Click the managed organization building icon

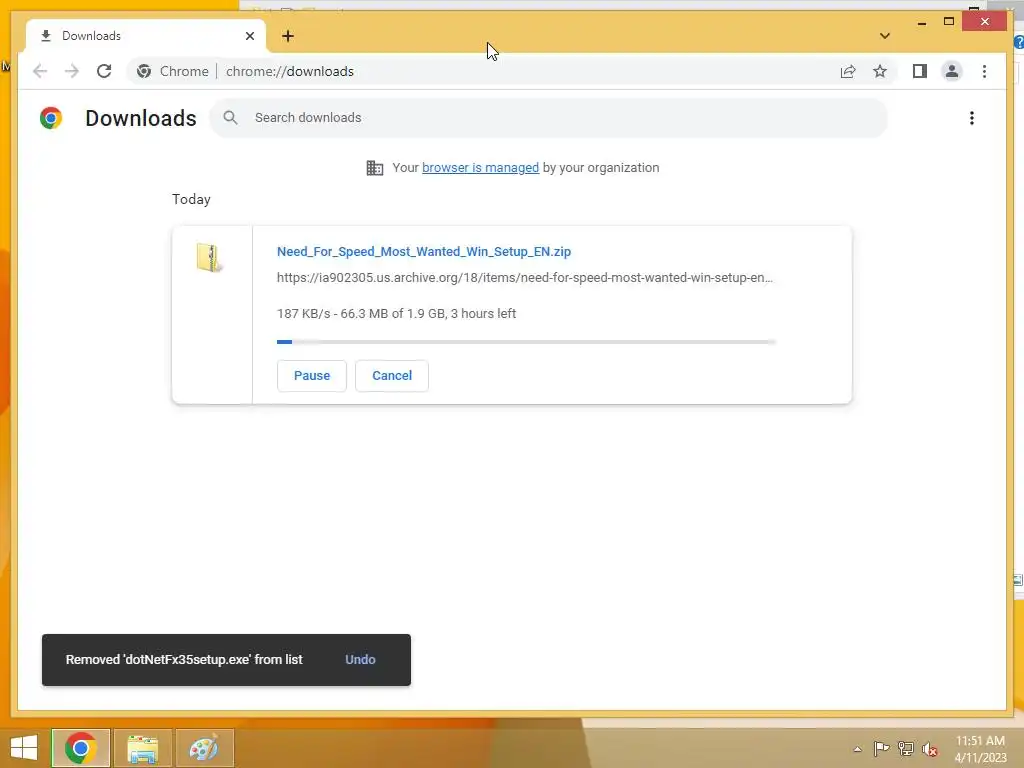(374, 168)
